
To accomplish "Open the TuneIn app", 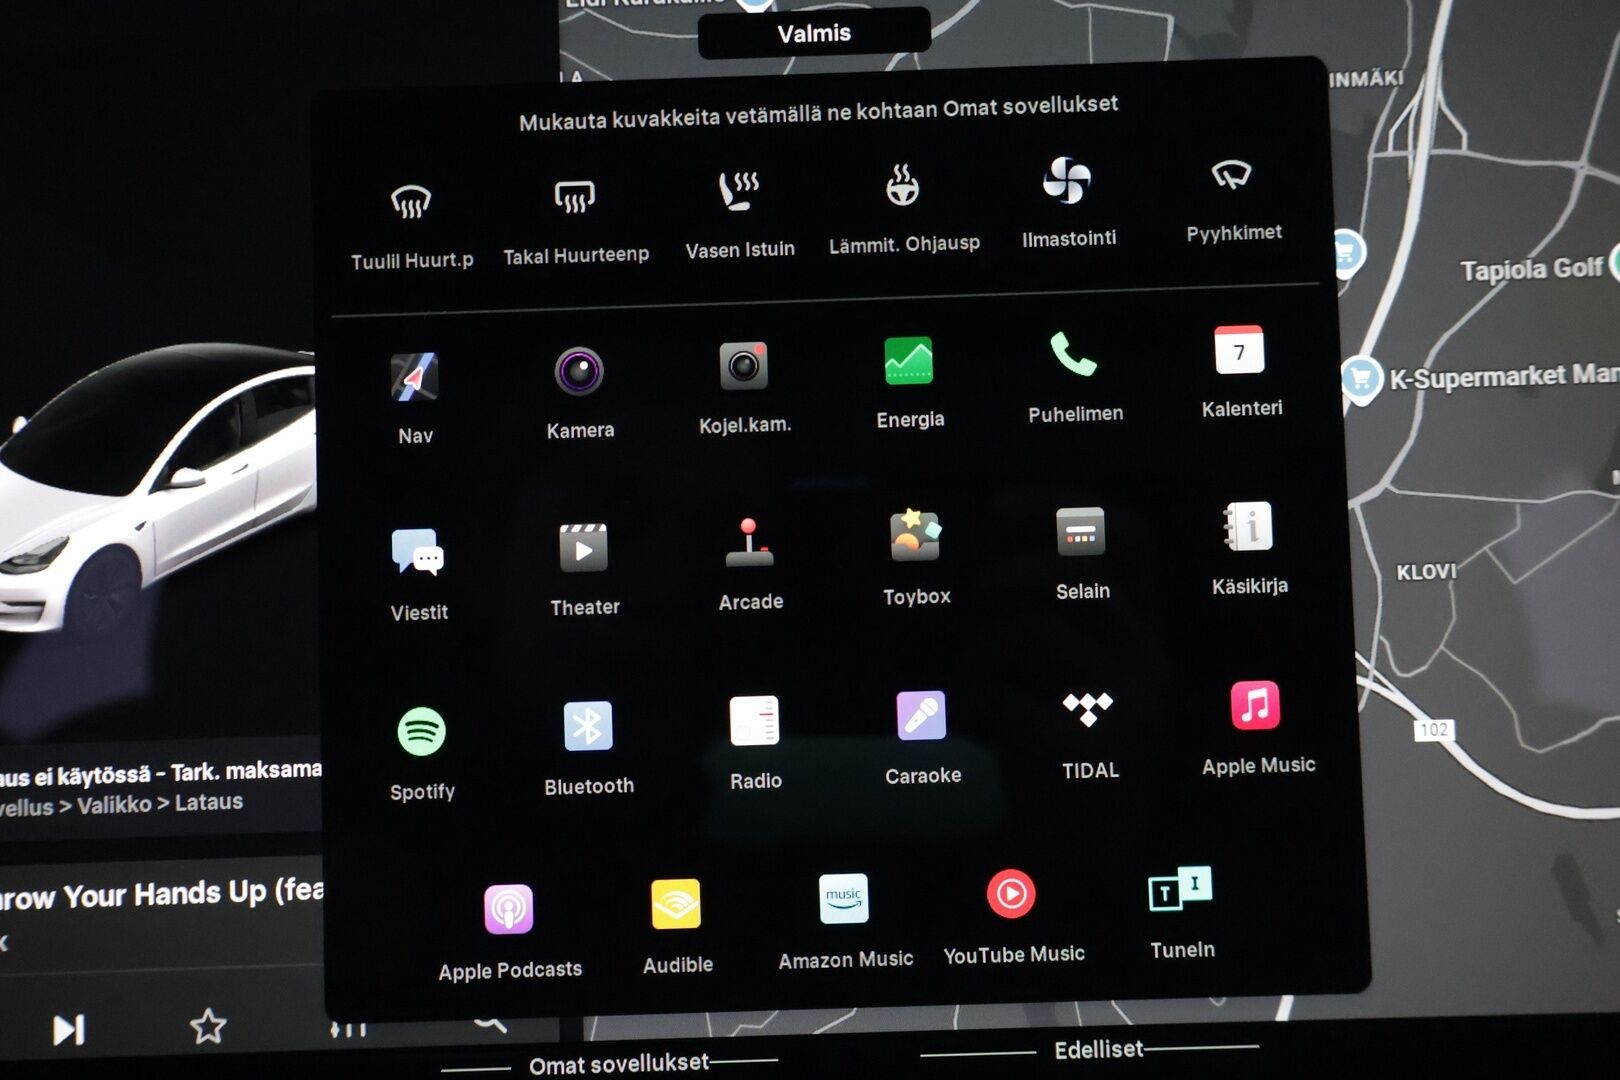I will pyautogui.click(x=1180, y=888).
